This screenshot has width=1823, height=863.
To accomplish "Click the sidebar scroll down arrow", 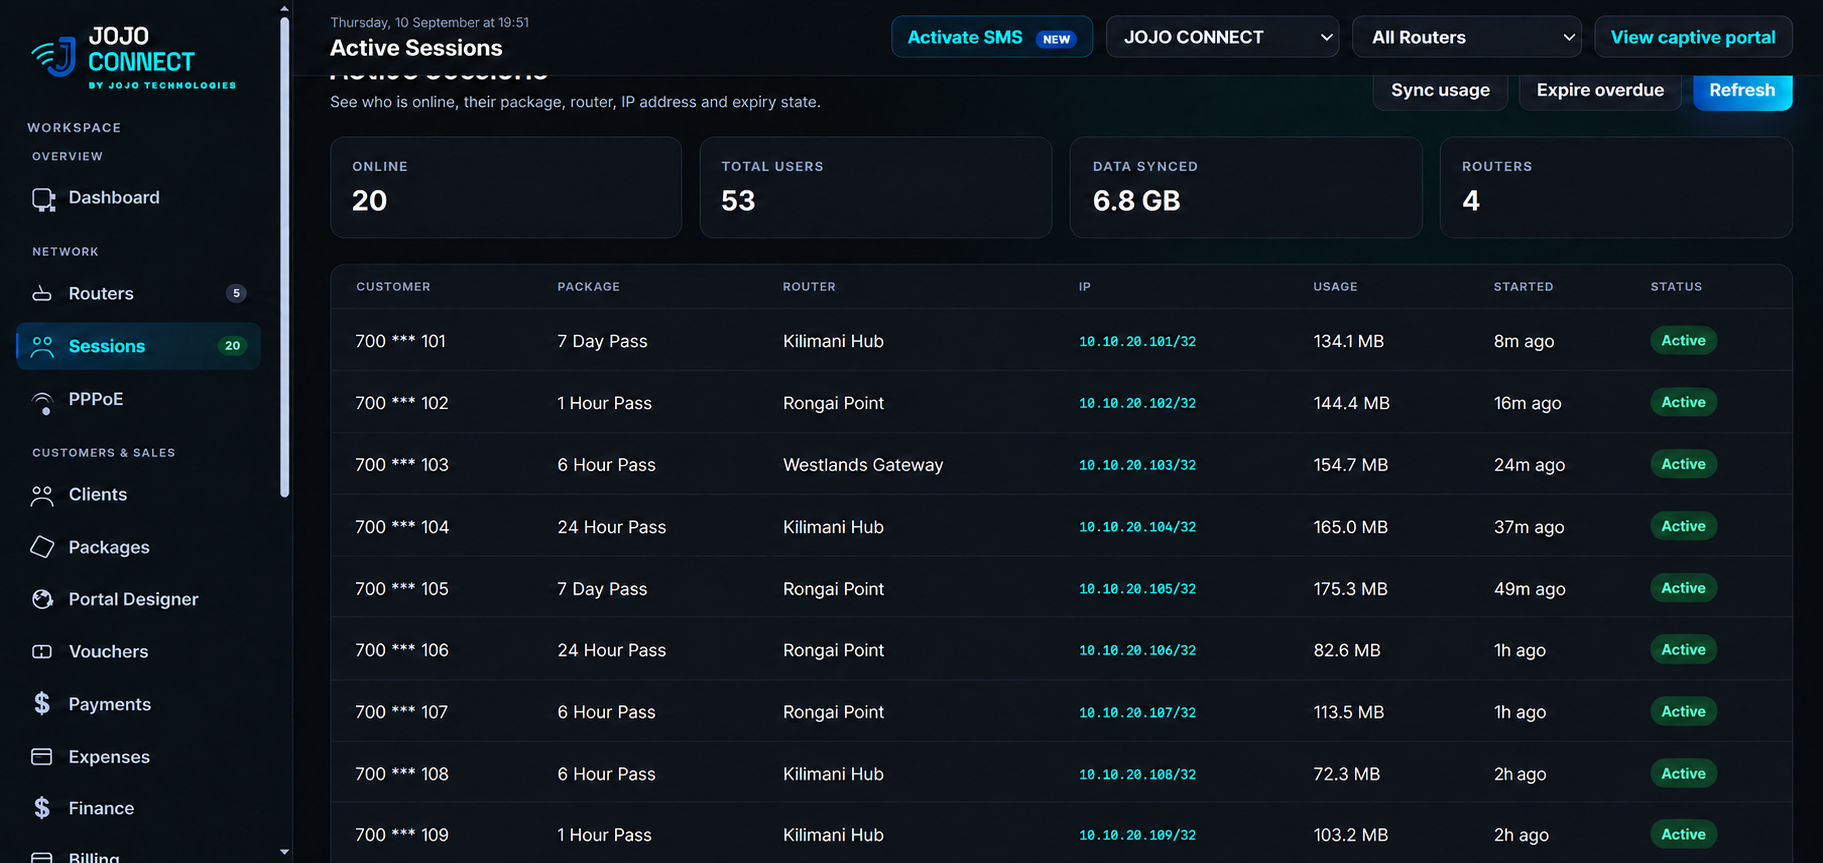I will (285, 853).
